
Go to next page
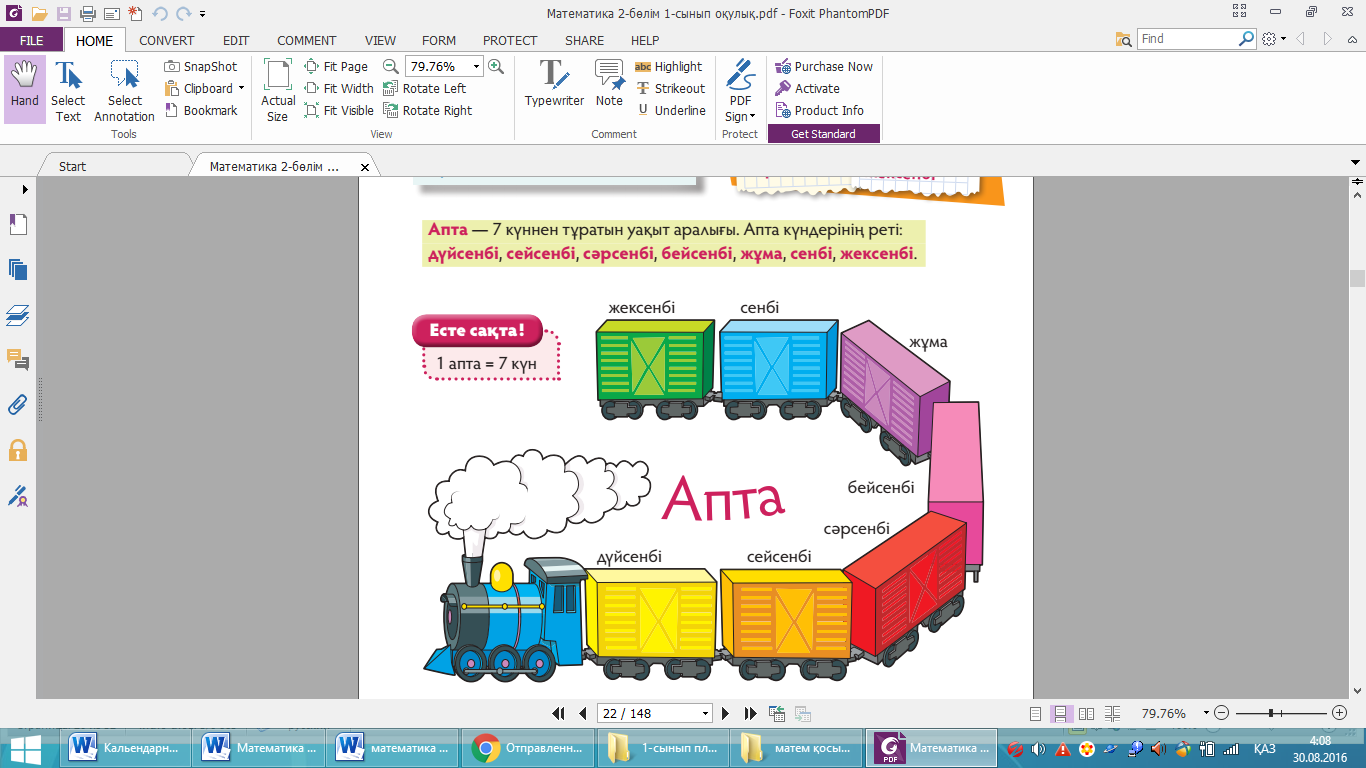pyautogui.click(x=727, y=713)
